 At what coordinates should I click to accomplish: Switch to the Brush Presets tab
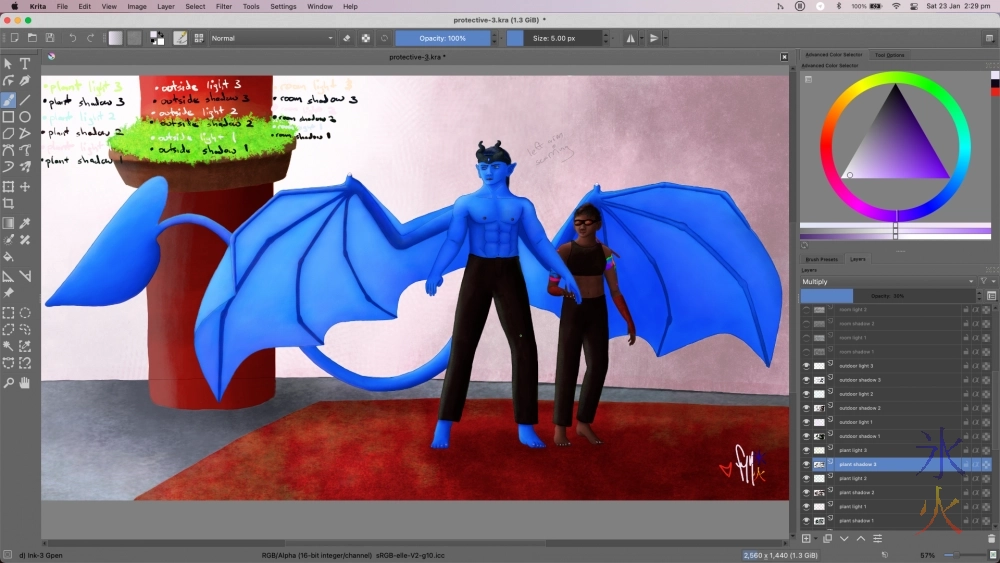pos(822,259)
